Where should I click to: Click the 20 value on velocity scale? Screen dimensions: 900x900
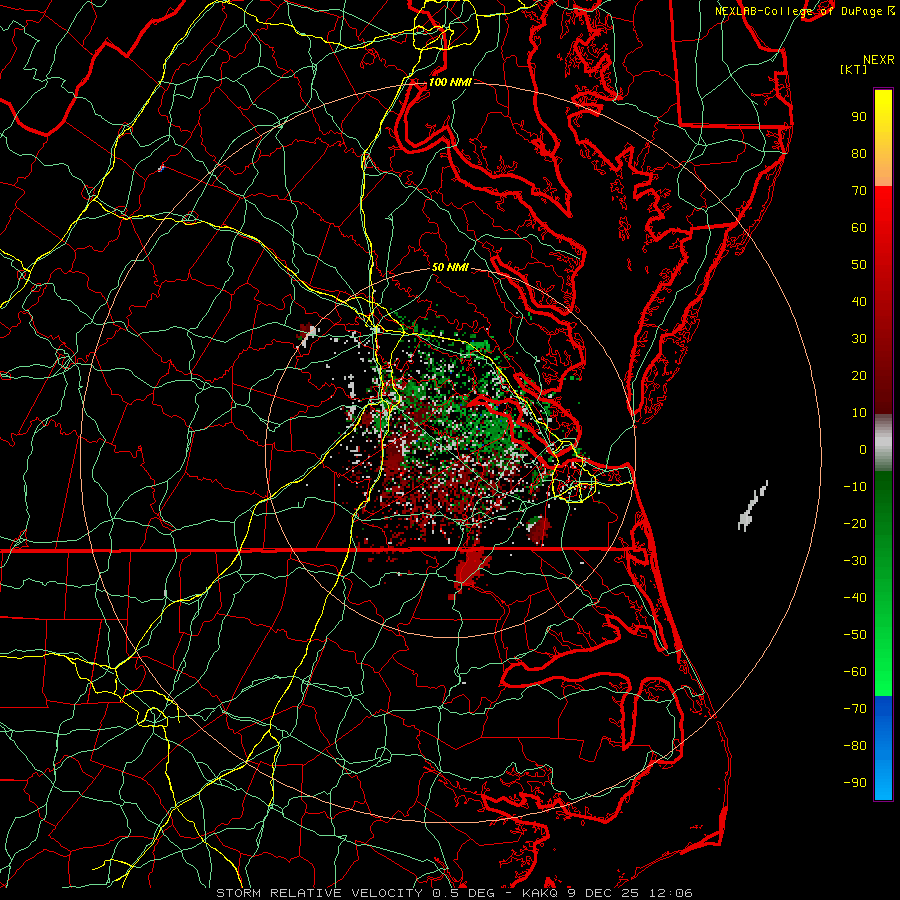click(859, 375)
